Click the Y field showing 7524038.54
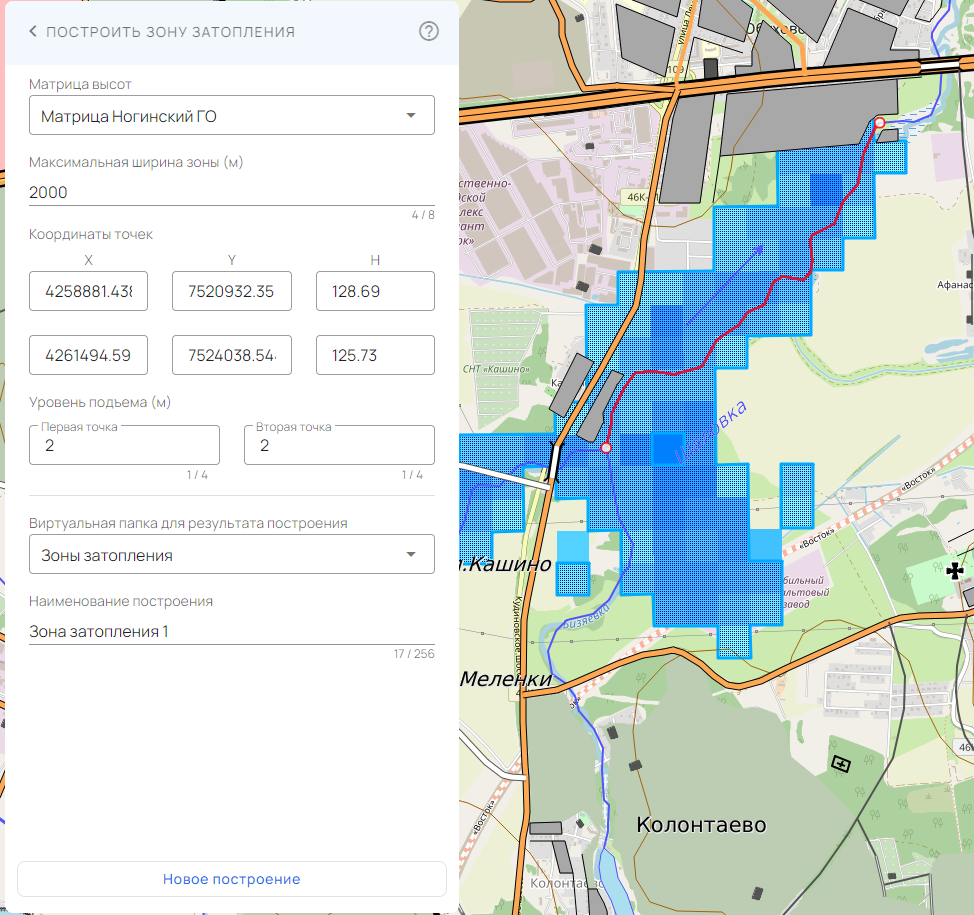The width and height of the screenshot is (974, 915). tap(231, 354)
